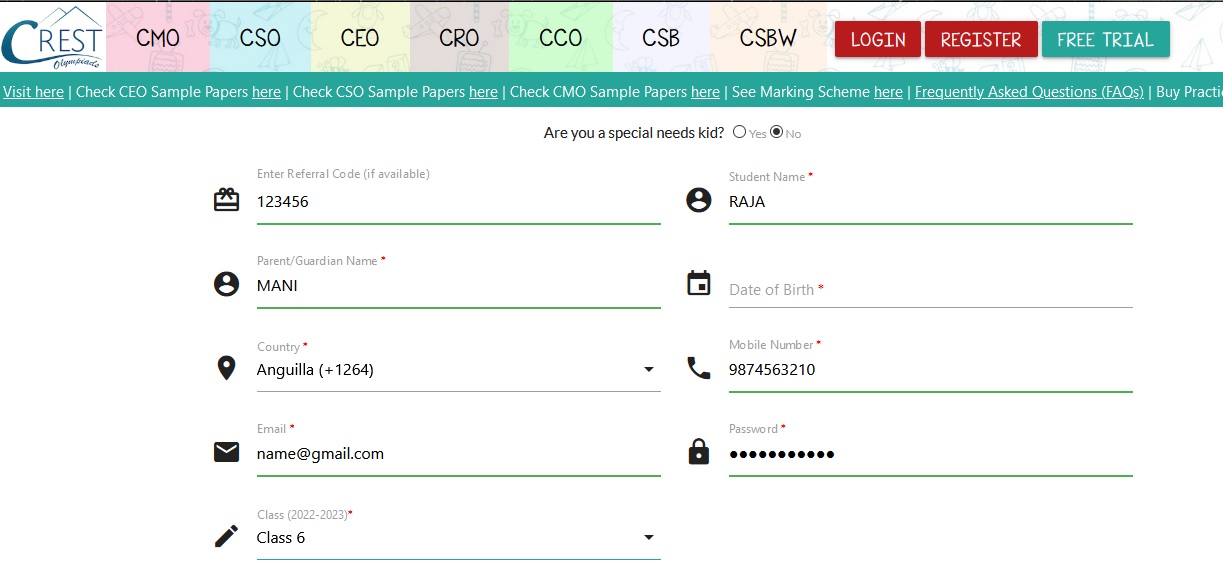The width and height of the screenshot is (1223, 581).
Task: Open the CMO menu tab
Action: tap(158, 38)
